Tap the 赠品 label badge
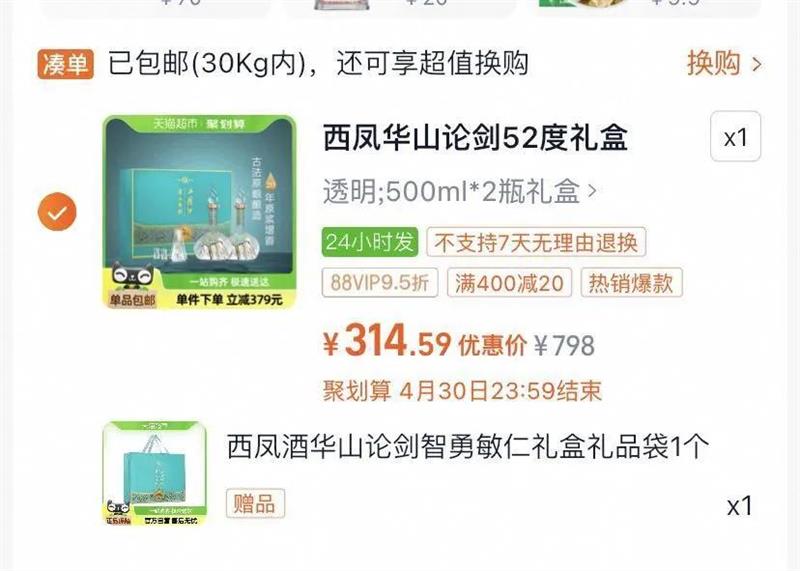 (x=256, y=504)
